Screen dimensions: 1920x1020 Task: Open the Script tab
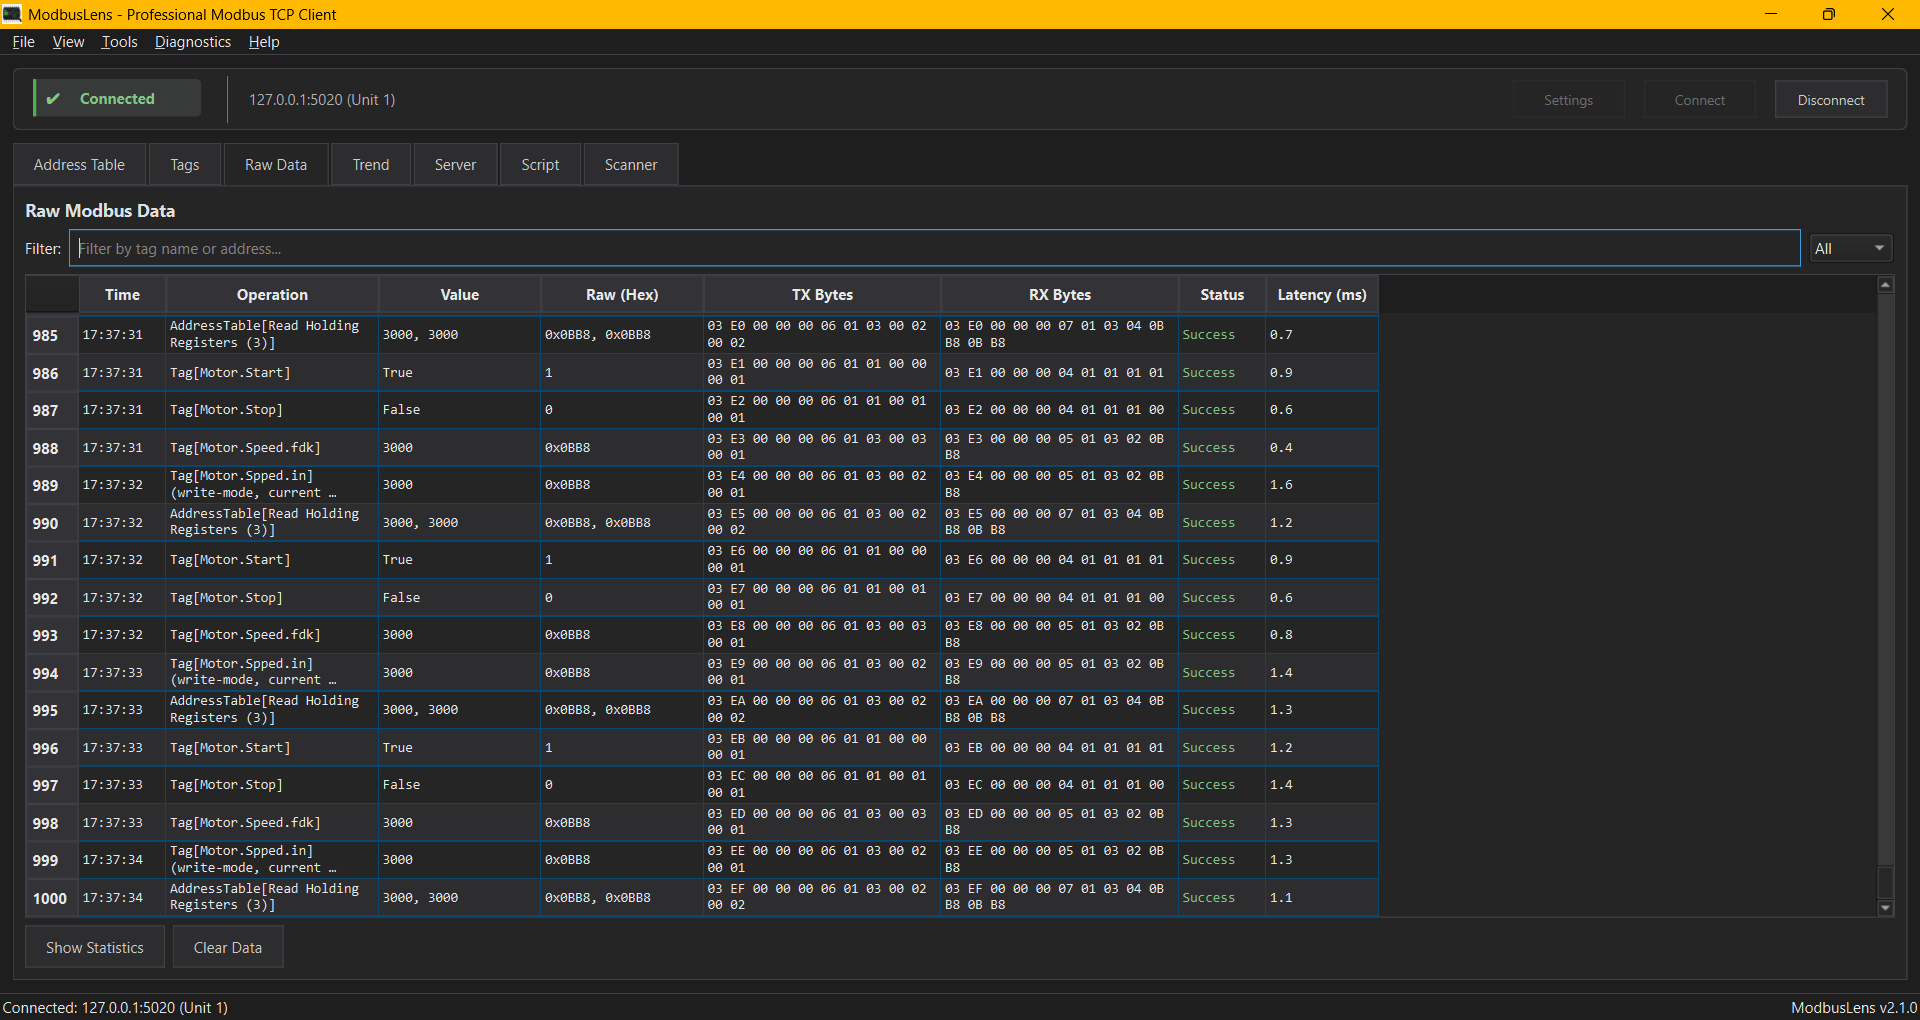540,165
